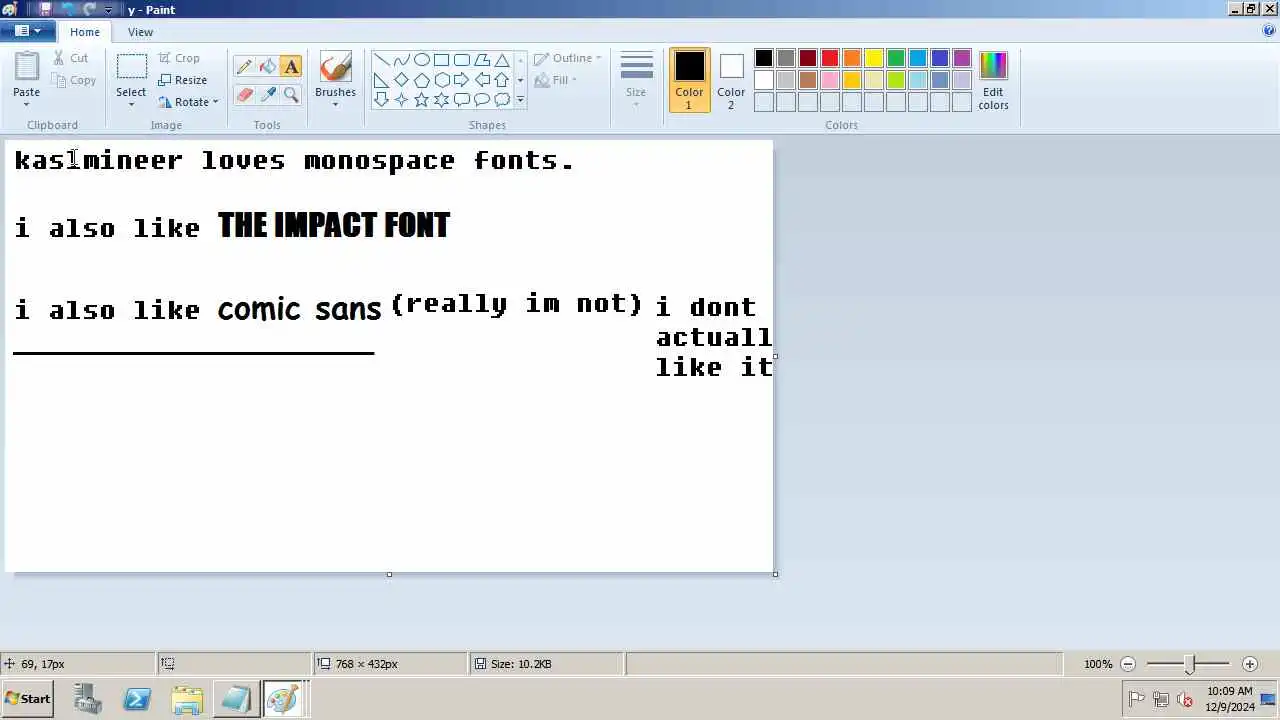Expand the Shapes gallery More arrow
This screenshot has height=720, width=1280.
[520, 100]
